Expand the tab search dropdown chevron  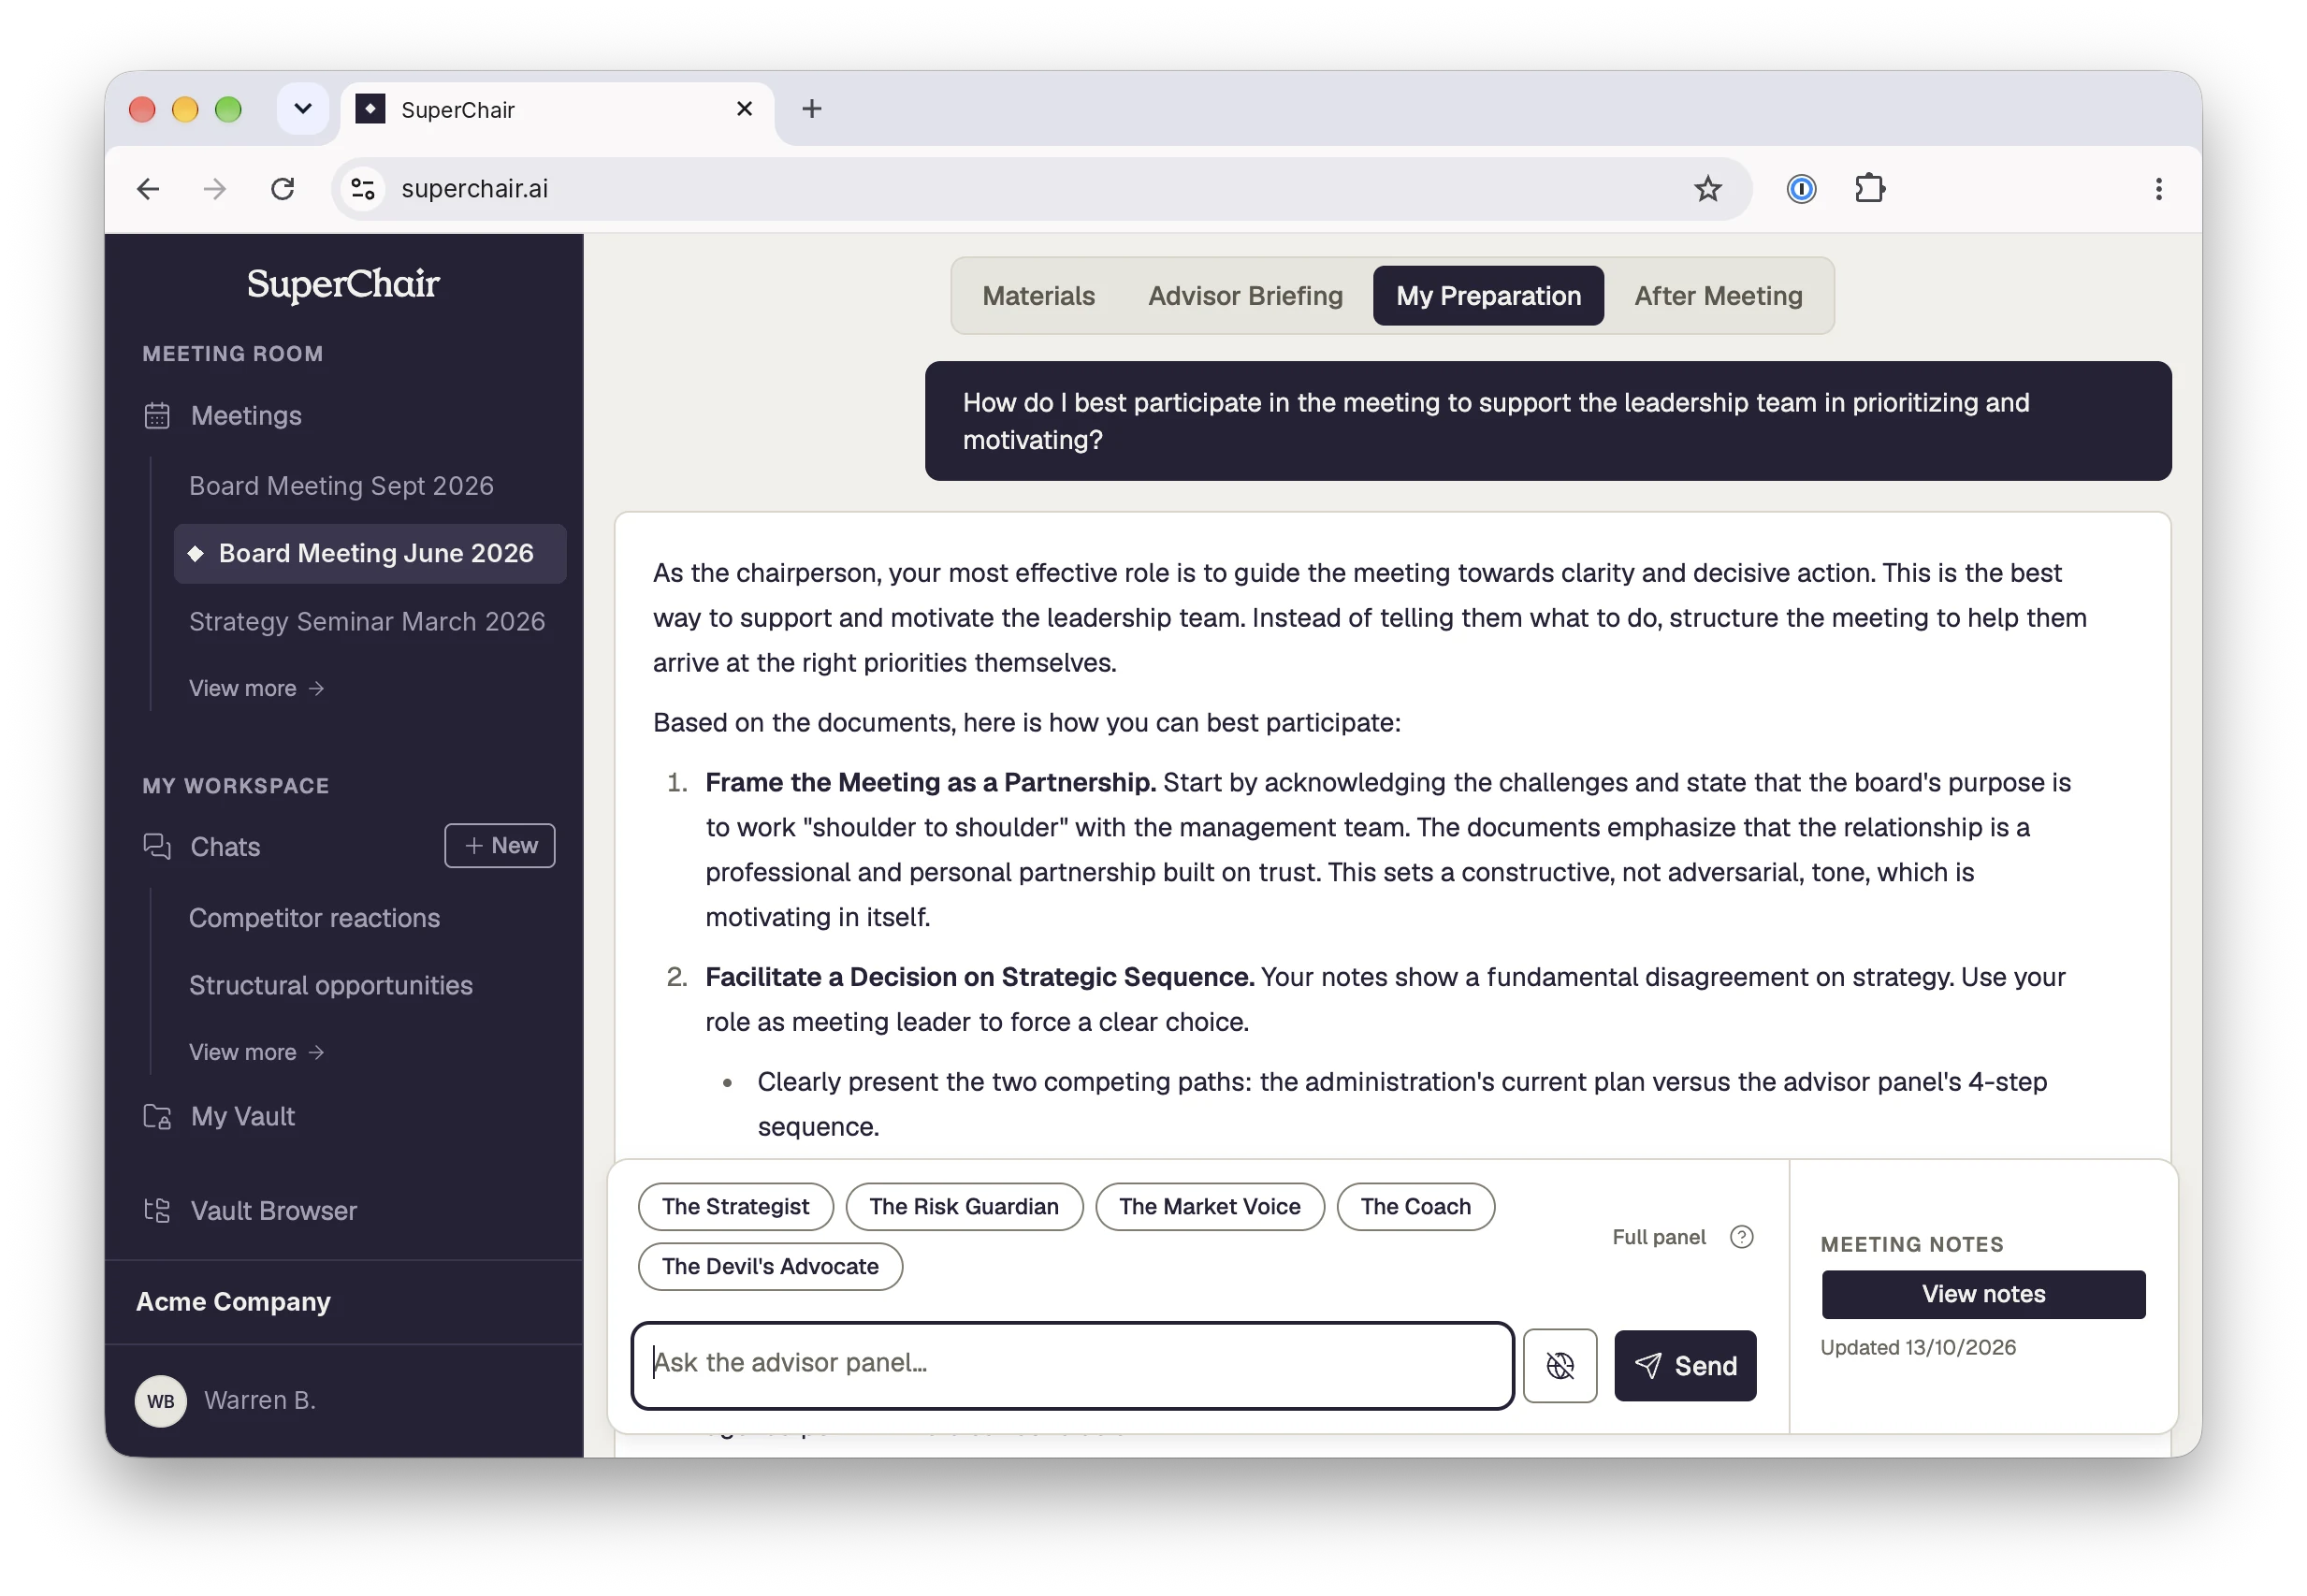tap(302, 108)
